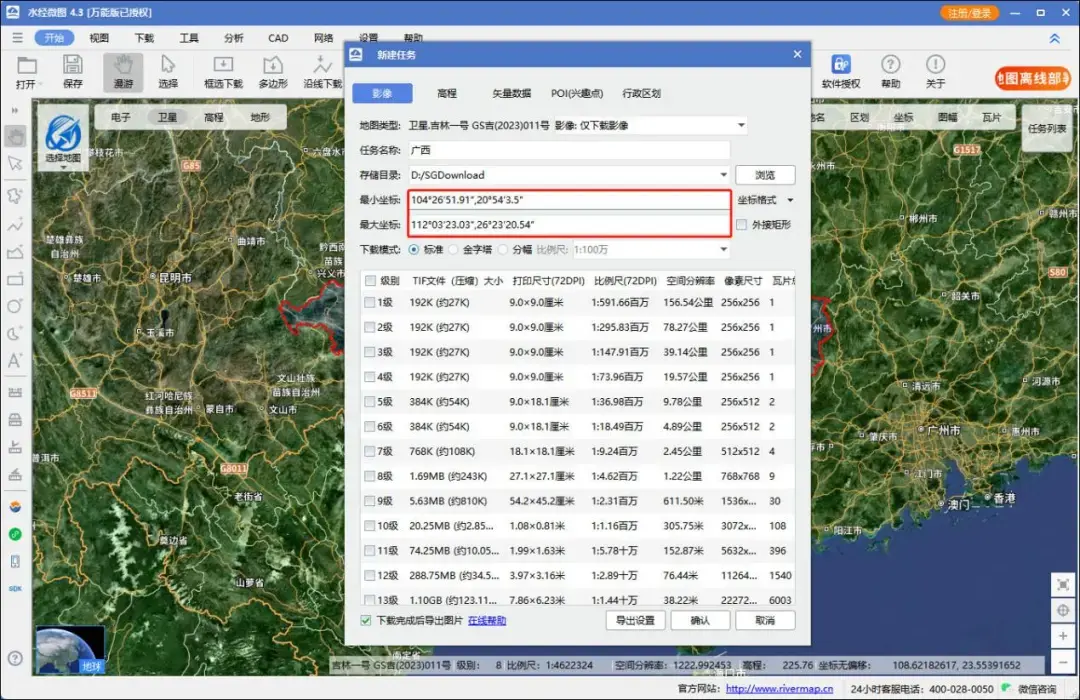Open 帮助 from the top-right toolbar
Screen dimensions: 1080x700
click(890, 71)
